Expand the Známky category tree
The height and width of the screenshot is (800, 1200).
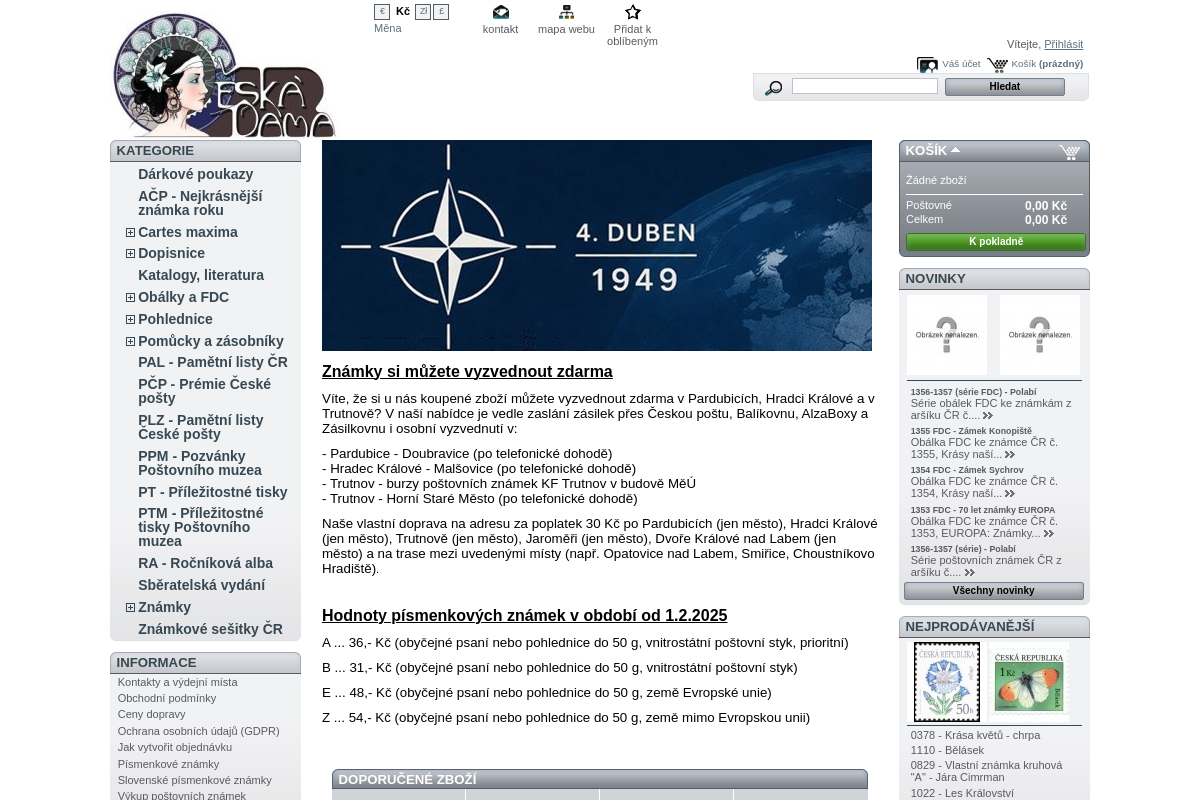tap(130, 608)
